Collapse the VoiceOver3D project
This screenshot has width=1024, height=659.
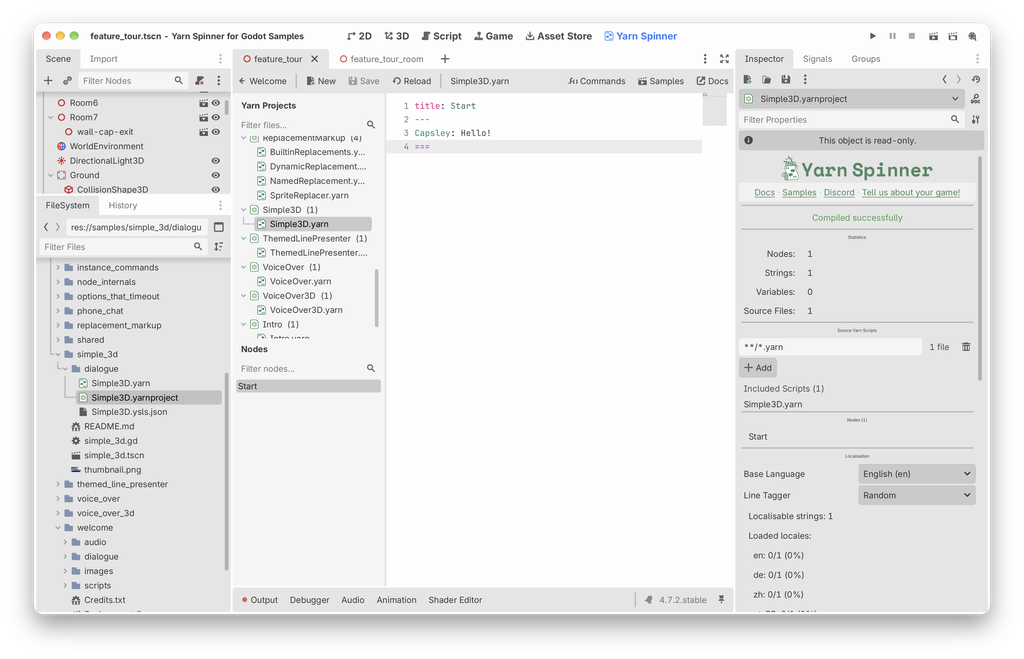(244, 296)
